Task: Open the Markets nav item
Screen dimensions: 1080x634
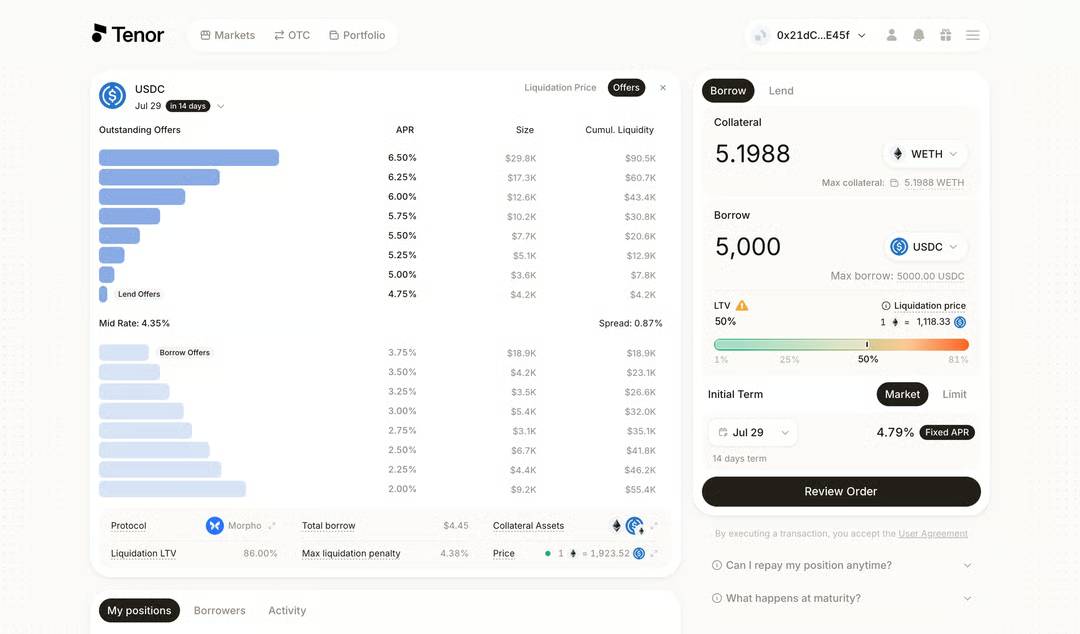Action: 227,35
